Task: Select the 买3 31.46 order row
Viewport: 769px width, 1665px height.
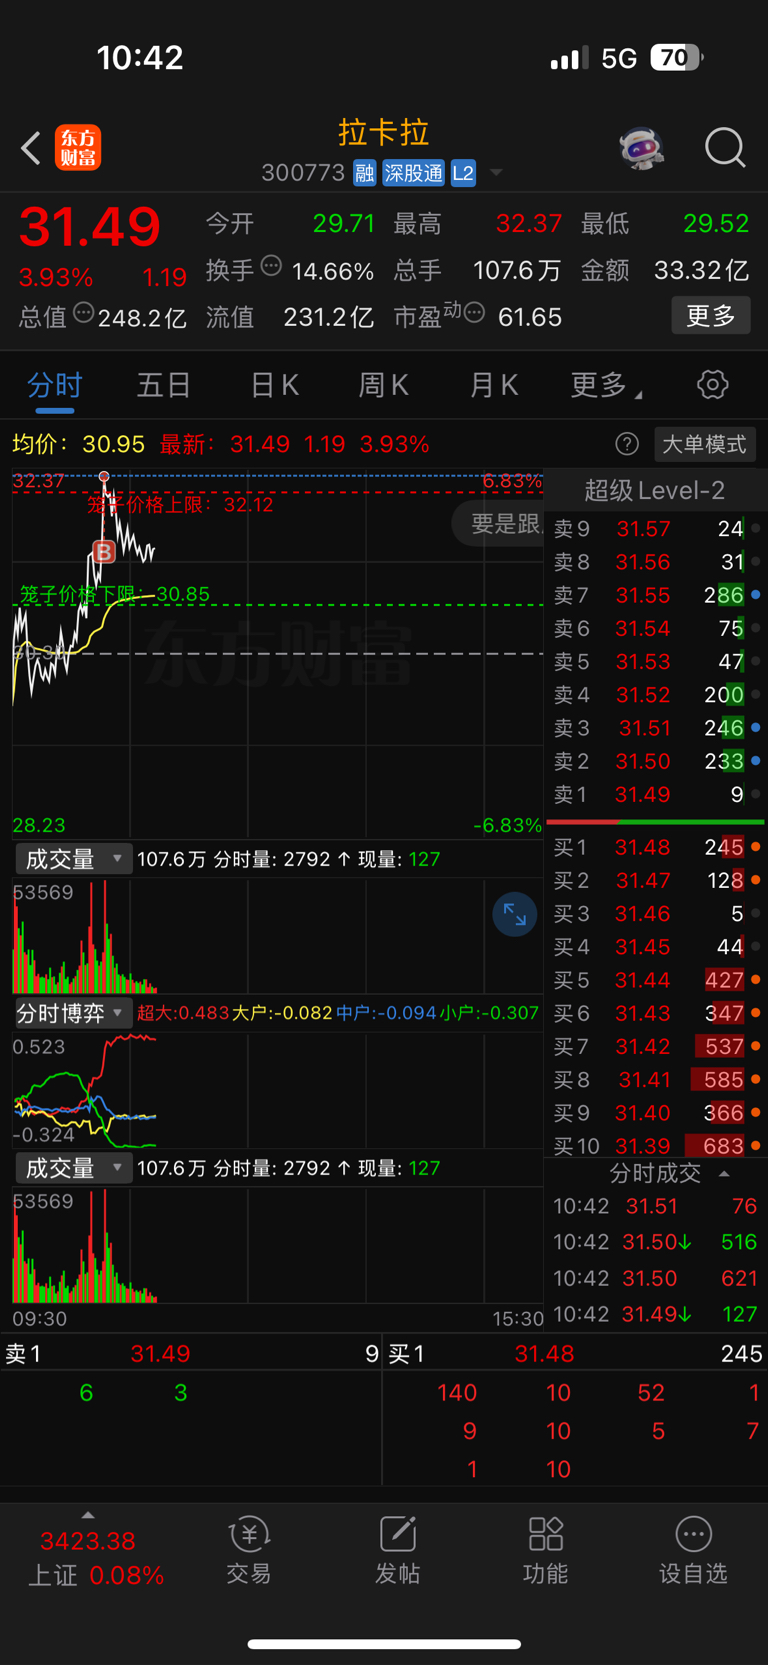Action: 656,914
